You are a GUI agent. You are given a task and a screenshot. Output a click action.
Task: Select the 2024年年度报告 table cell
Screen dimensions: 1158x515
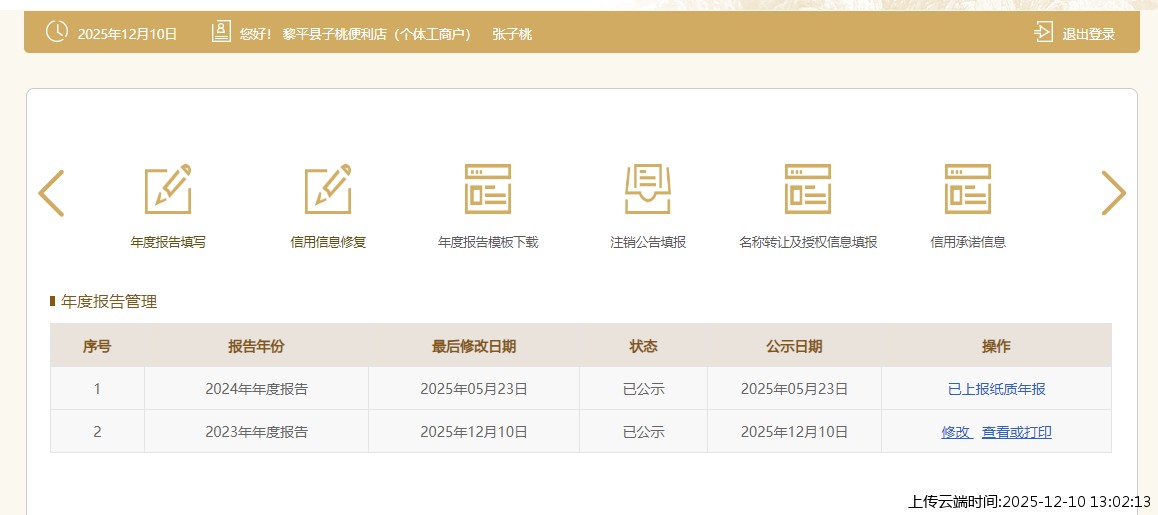click(x=256, y=389)
